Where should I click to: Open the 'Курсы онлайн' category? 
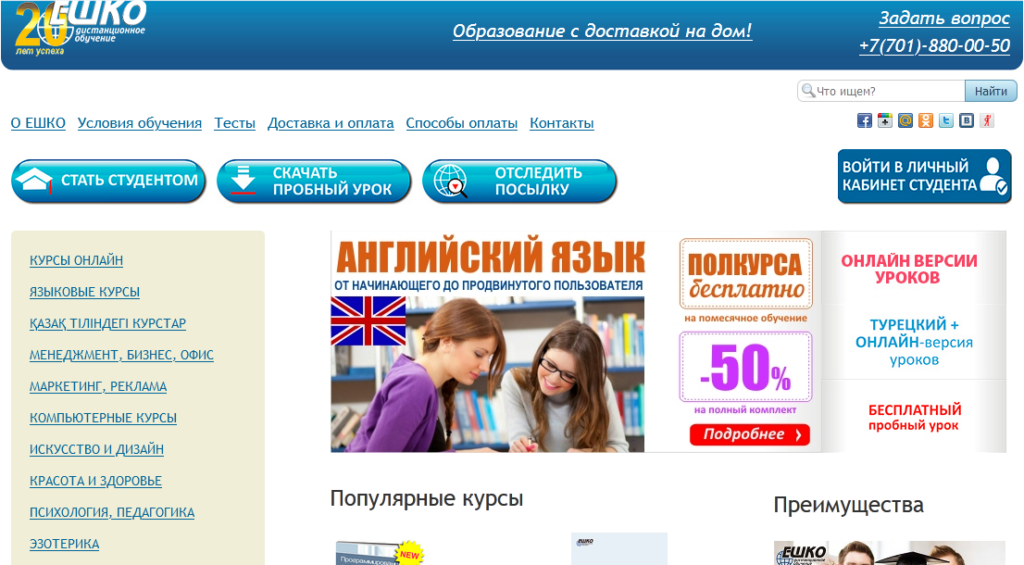click(76, 260)
